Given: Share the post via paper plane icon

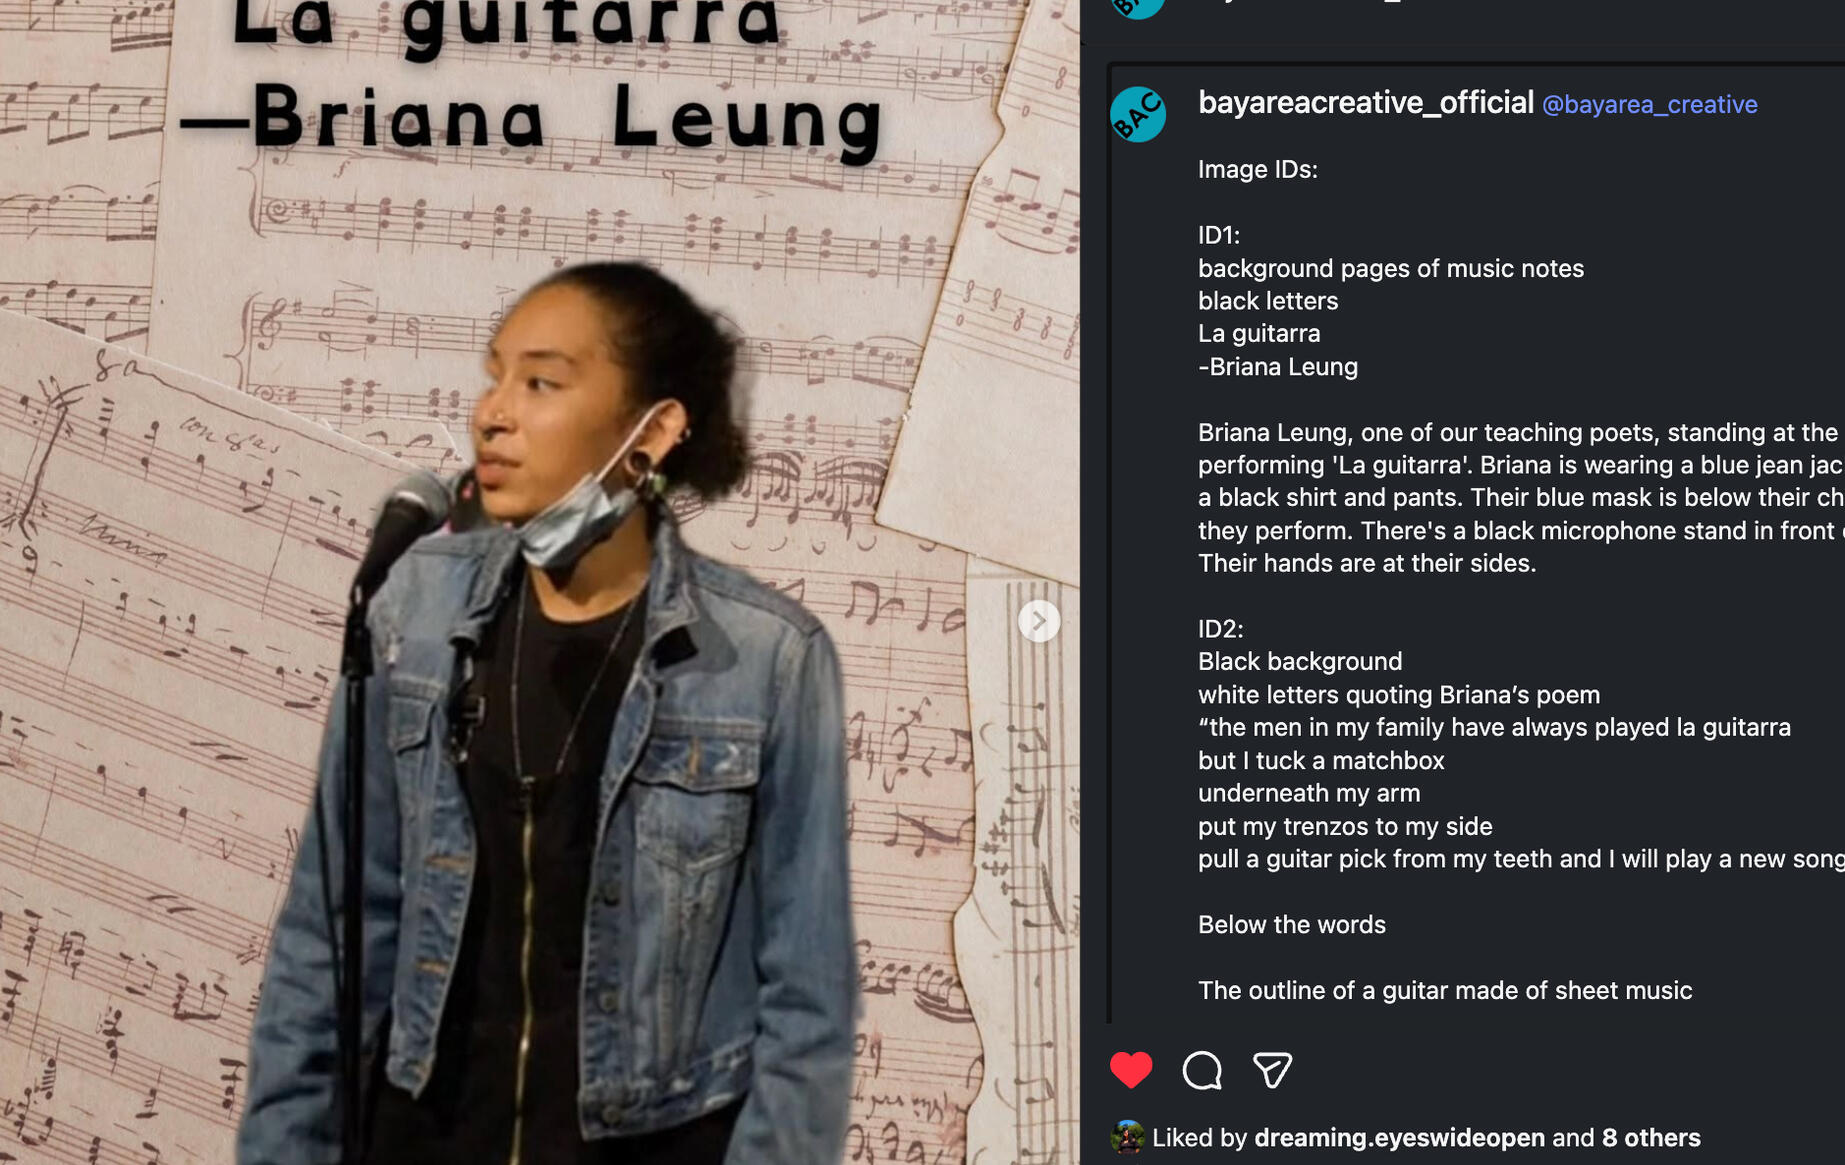Looking at the screenshot, I should (x=1272, y=1070).
